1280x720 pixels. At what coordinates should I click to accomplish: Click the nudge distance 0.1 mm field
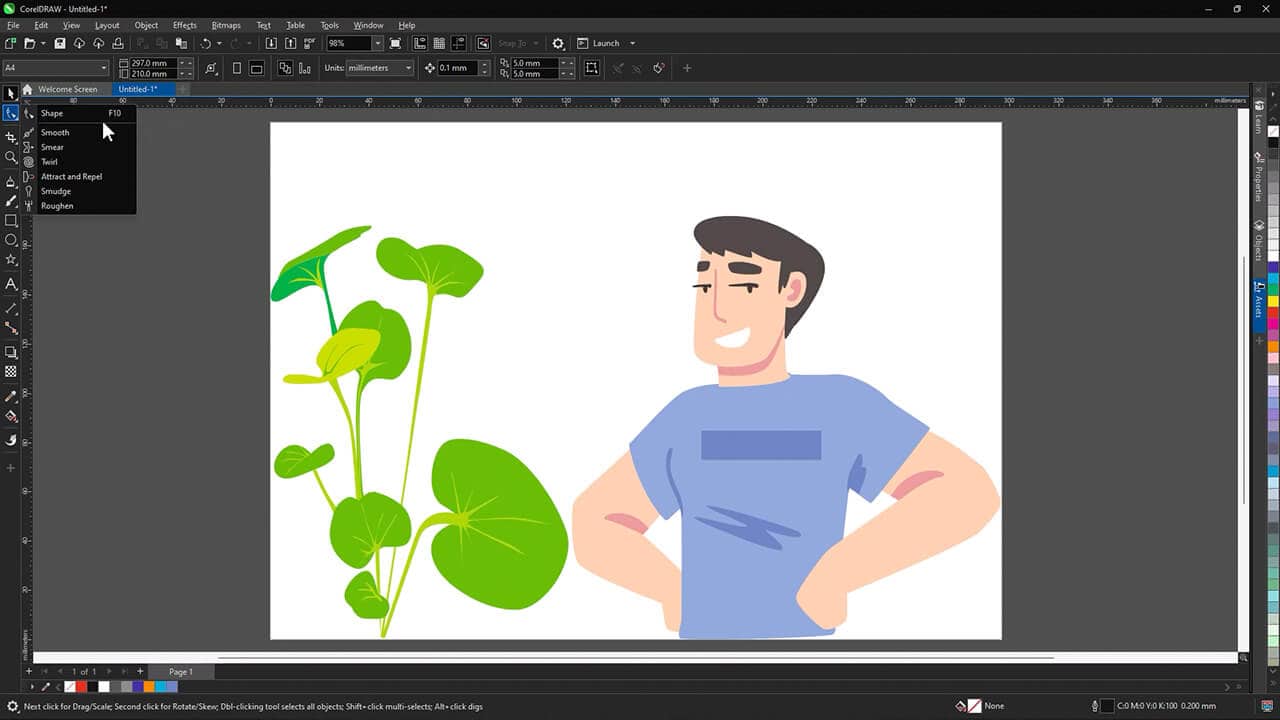click(458, 68)
